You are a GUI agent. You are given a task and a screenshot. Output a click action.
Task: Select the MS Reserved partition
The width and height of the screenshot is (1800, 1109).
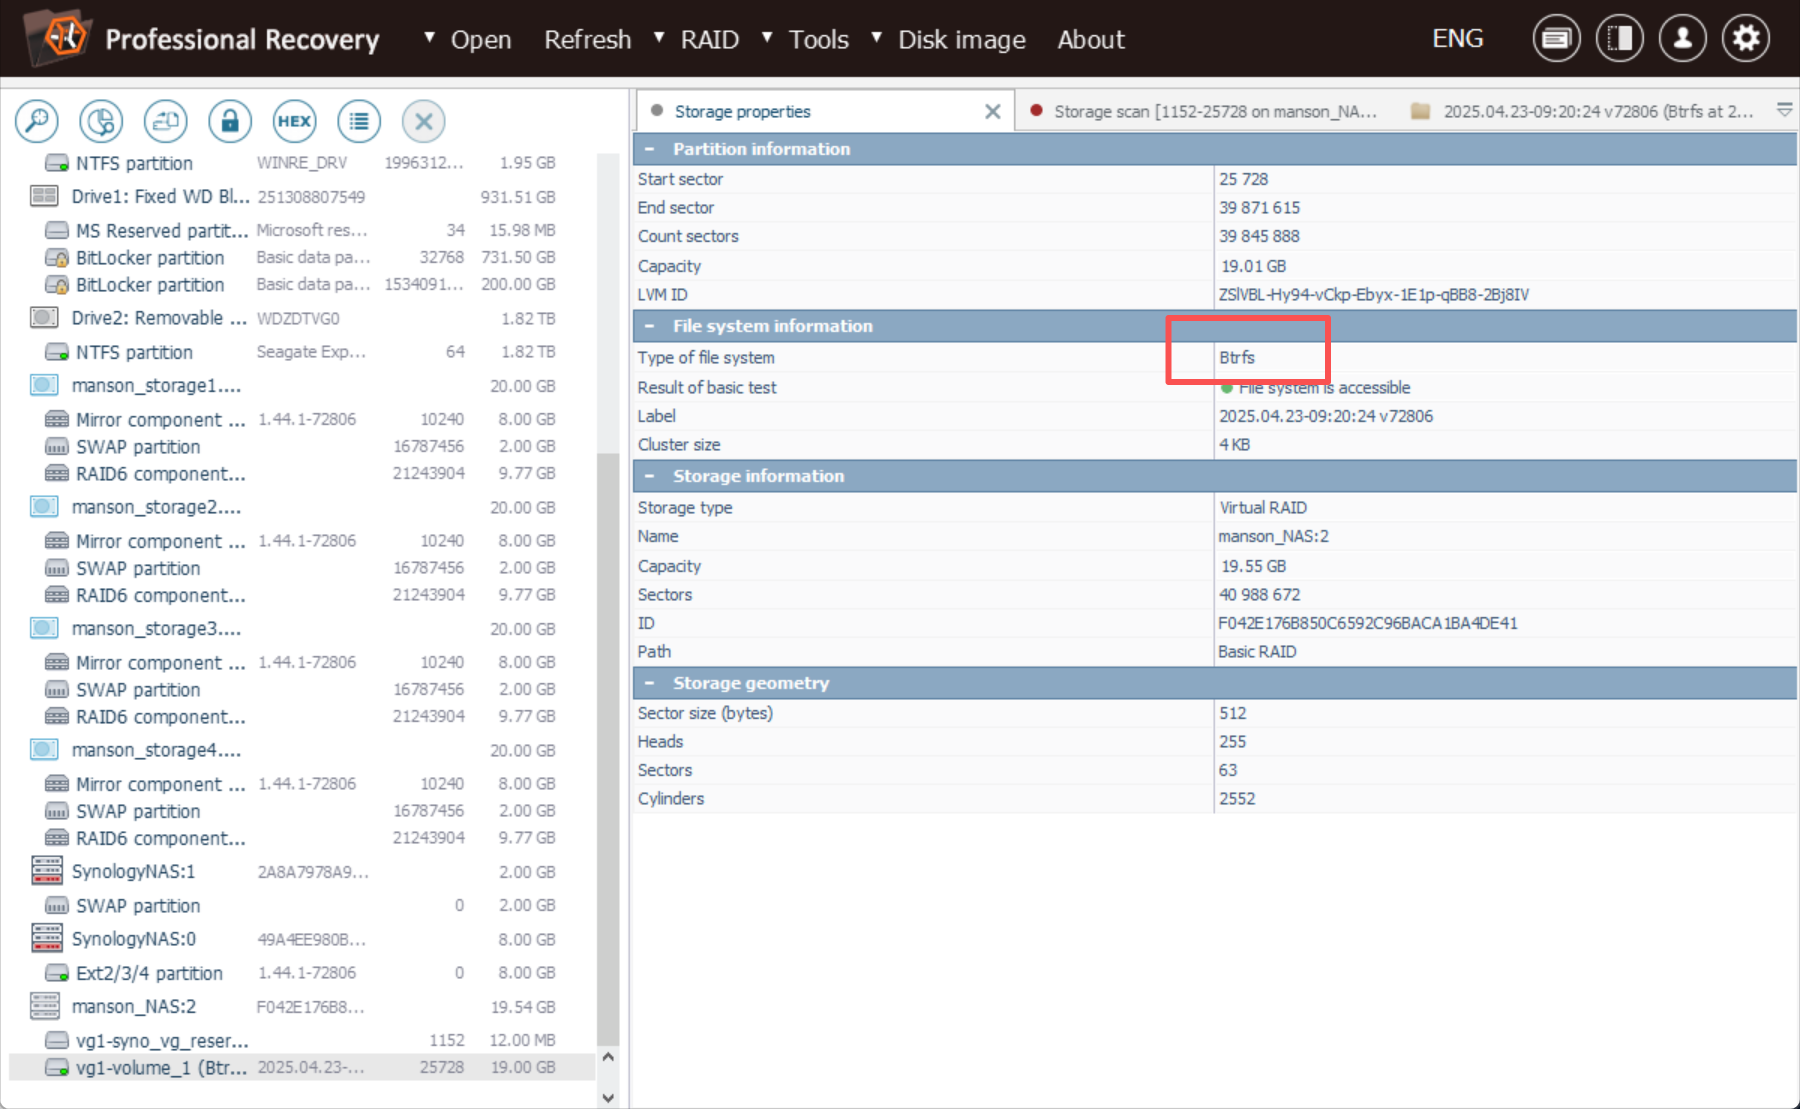coord(301,230)
